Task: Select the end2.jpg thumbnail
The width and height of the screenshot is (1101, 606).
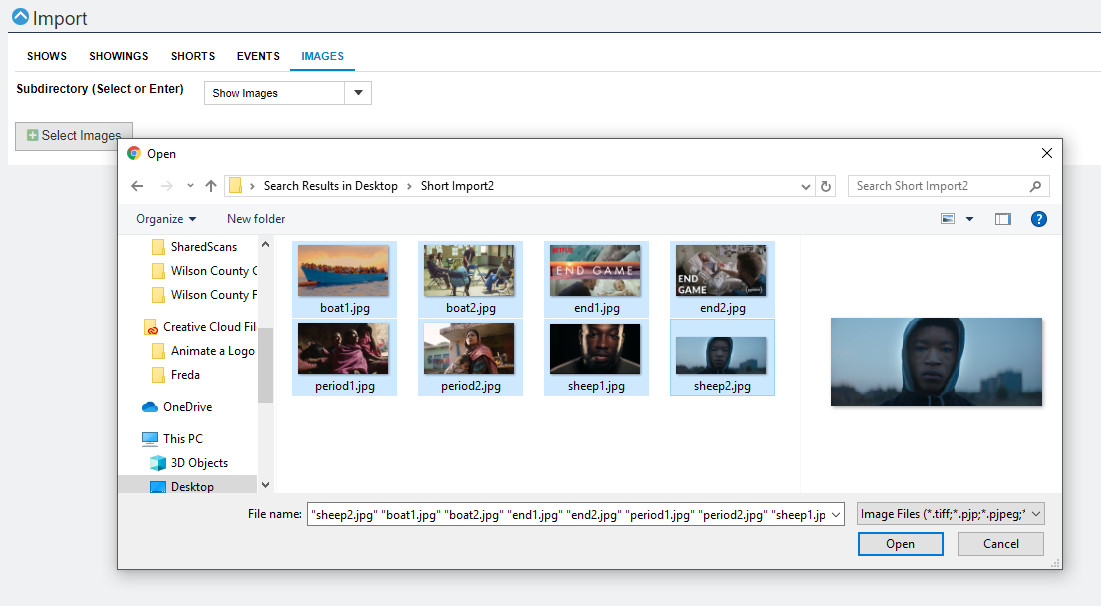Action: pos(723,279)
